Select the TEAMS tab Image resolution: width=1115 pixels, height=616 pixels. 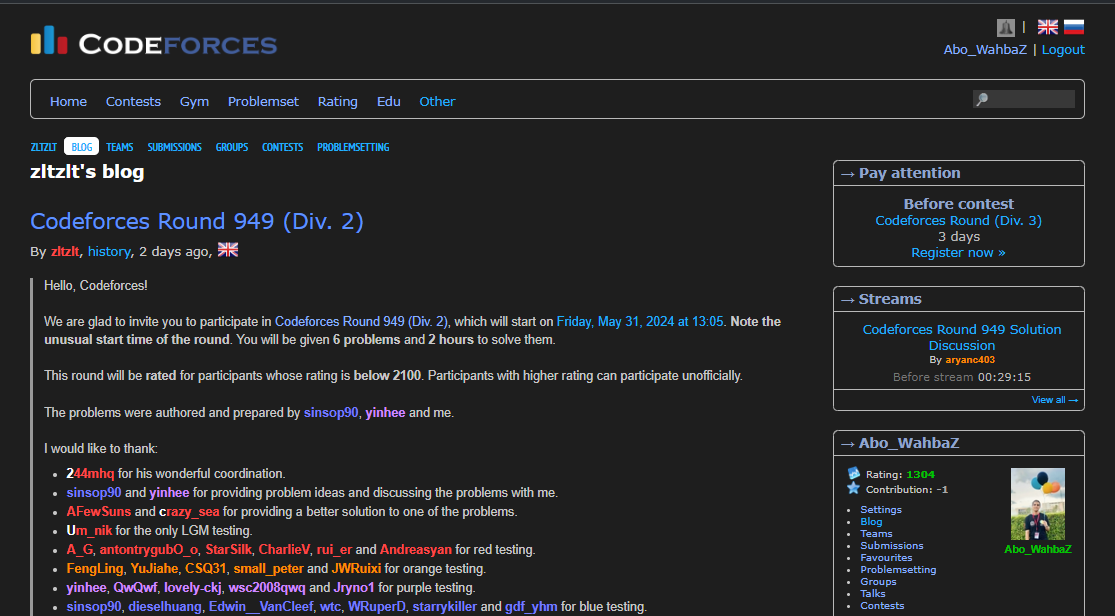[x=119, y=147]
